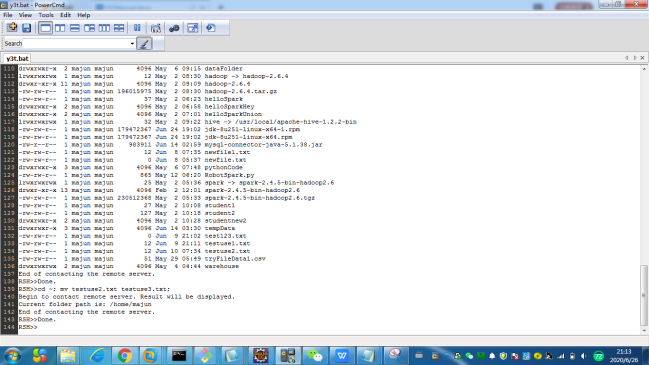Open the Sogou browser taskbar icon
Screen dimensions: 649x365
[40, 355]
